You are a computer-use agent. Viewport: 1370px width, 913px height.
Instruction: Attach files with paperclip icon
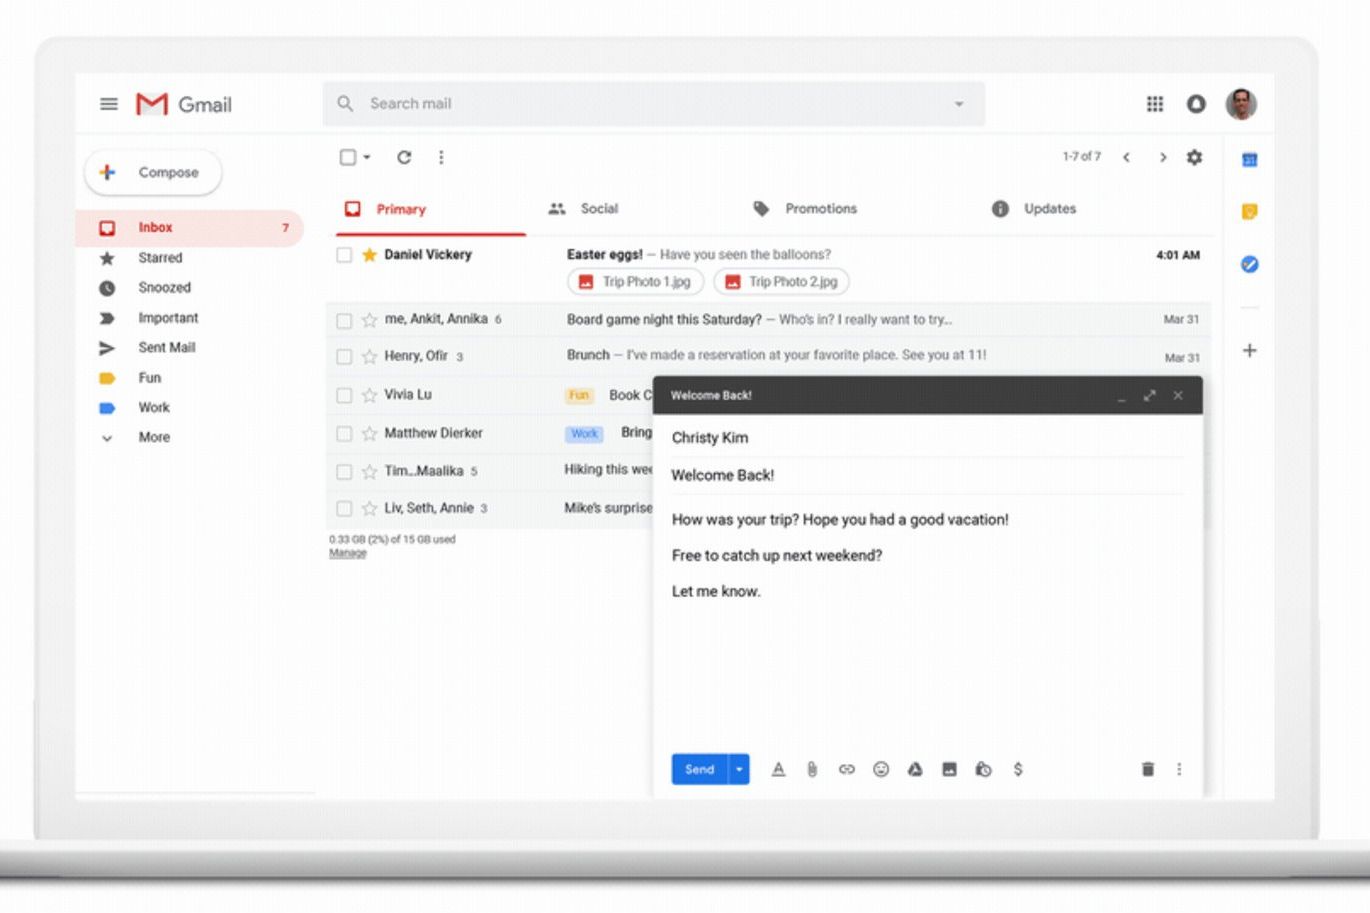[812, 769]
